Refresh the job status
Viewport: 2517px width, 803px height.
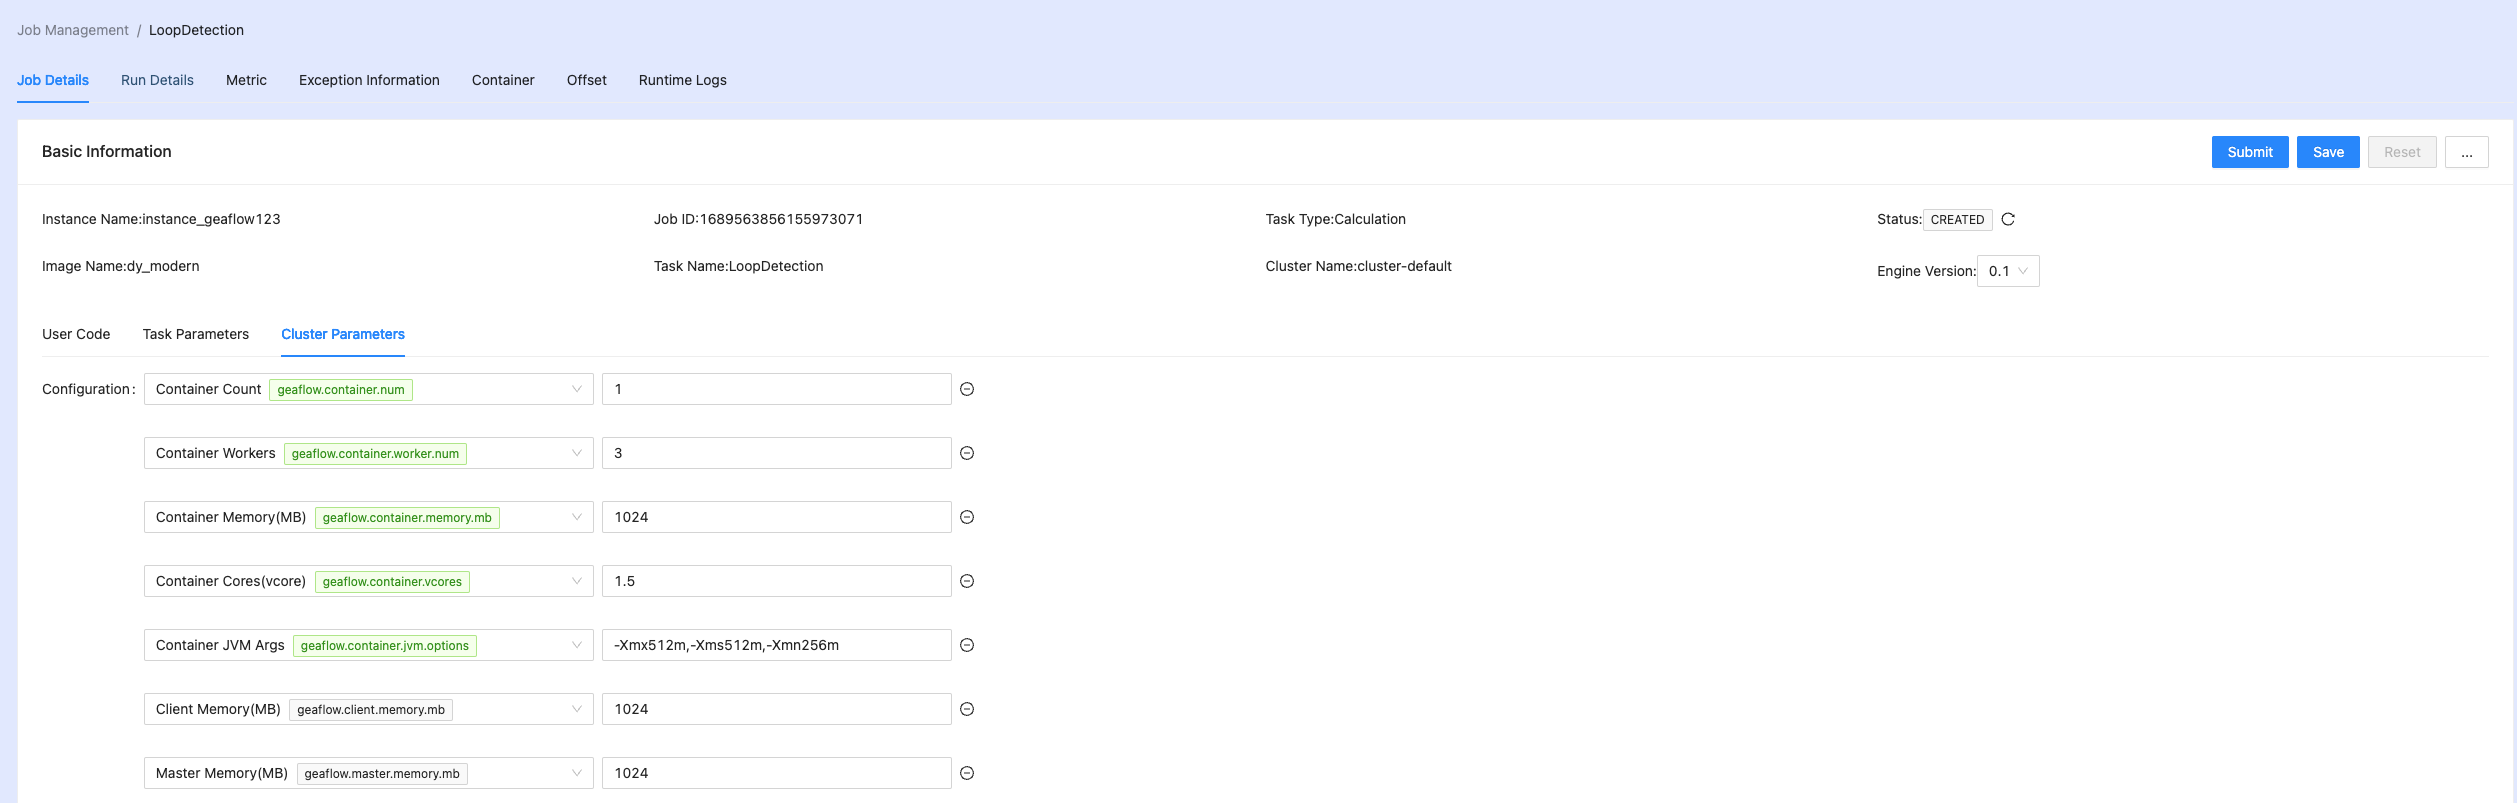click(2008, 219)
